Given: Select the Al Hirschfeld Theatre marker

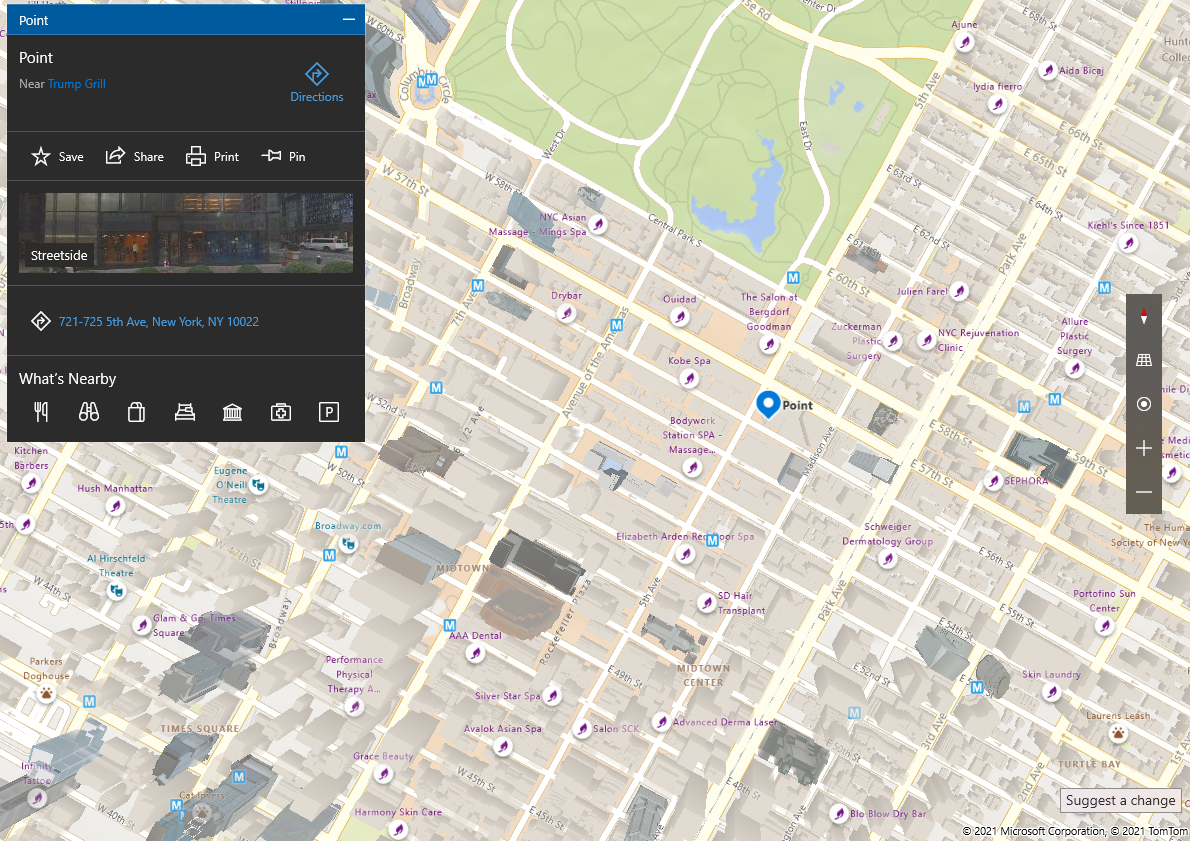Looking at the screenshot, I should (x=116, y=590).
